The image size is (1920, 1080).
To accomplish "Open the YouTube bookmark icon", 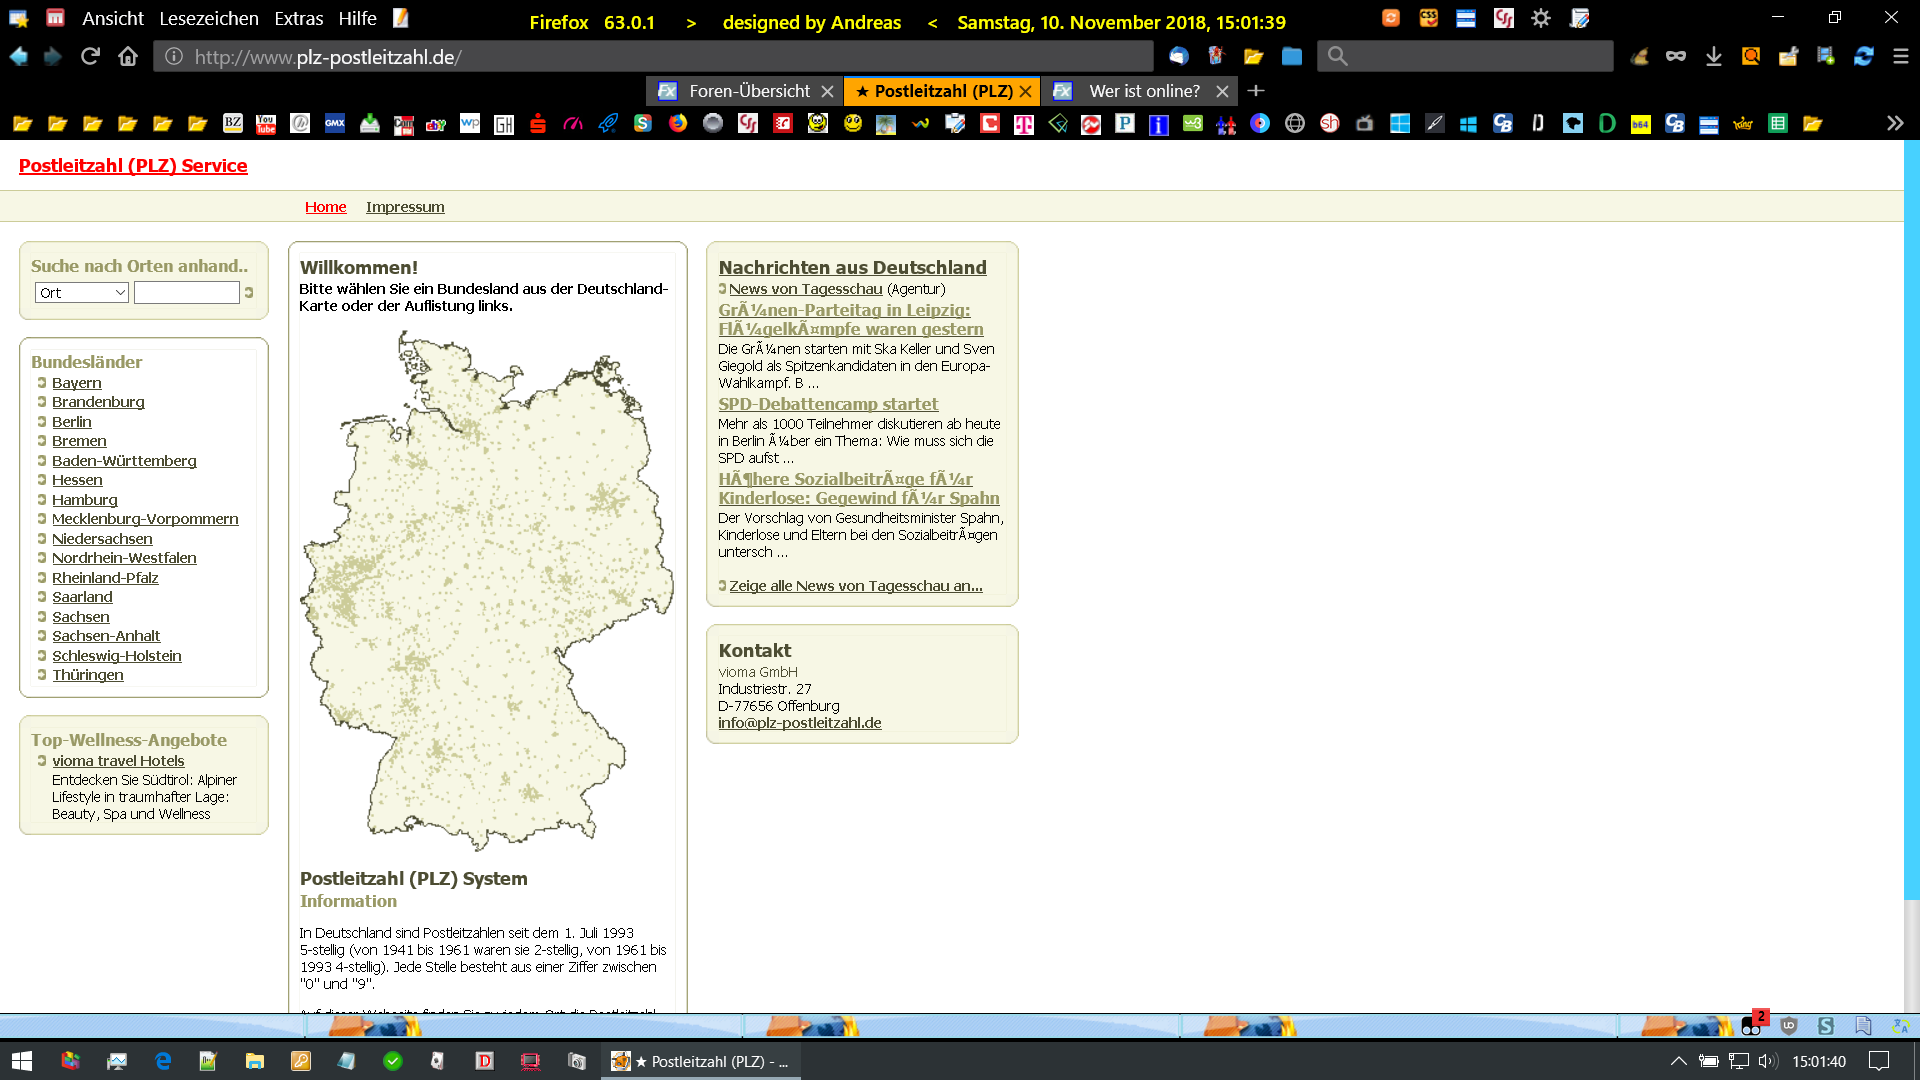I will tap(266, 124).
